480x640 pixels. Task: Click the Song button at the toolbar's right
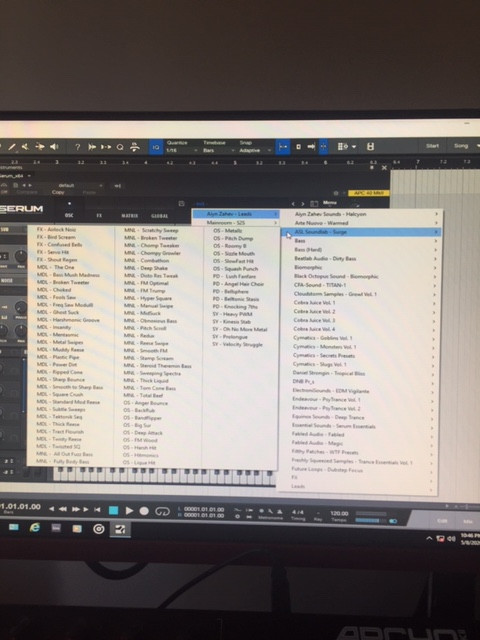(461, 146)
